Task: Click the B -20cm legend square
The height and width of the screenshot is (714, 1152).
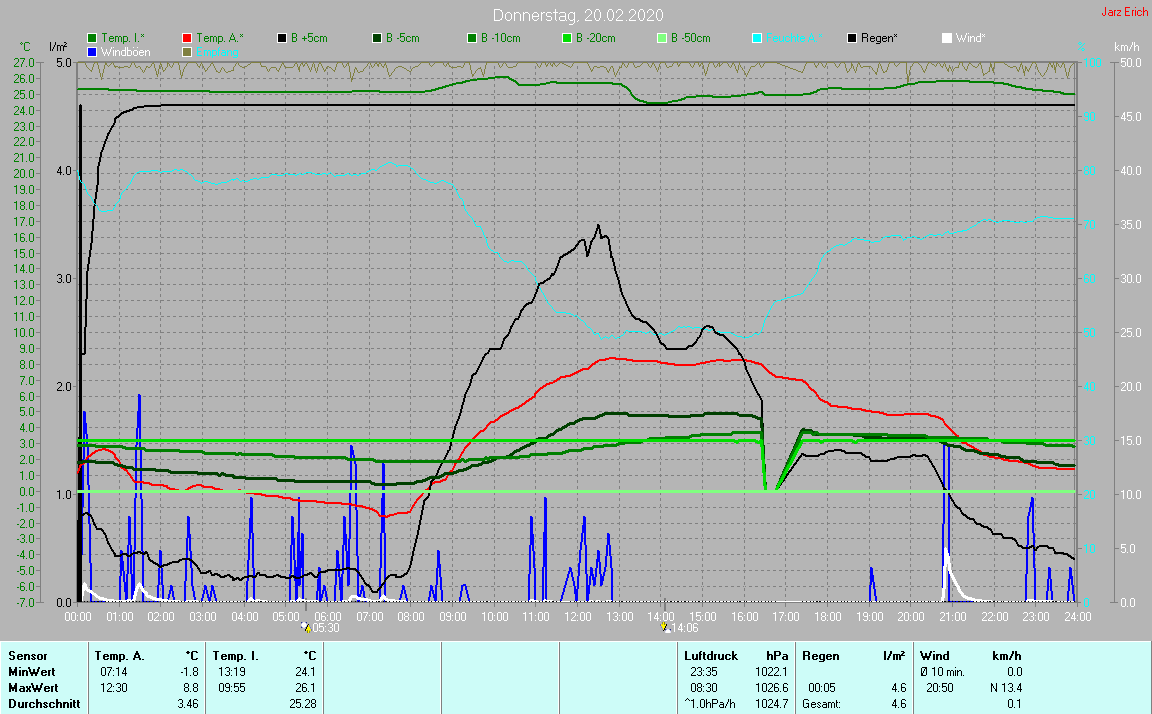Action: [x=567, y=38]
